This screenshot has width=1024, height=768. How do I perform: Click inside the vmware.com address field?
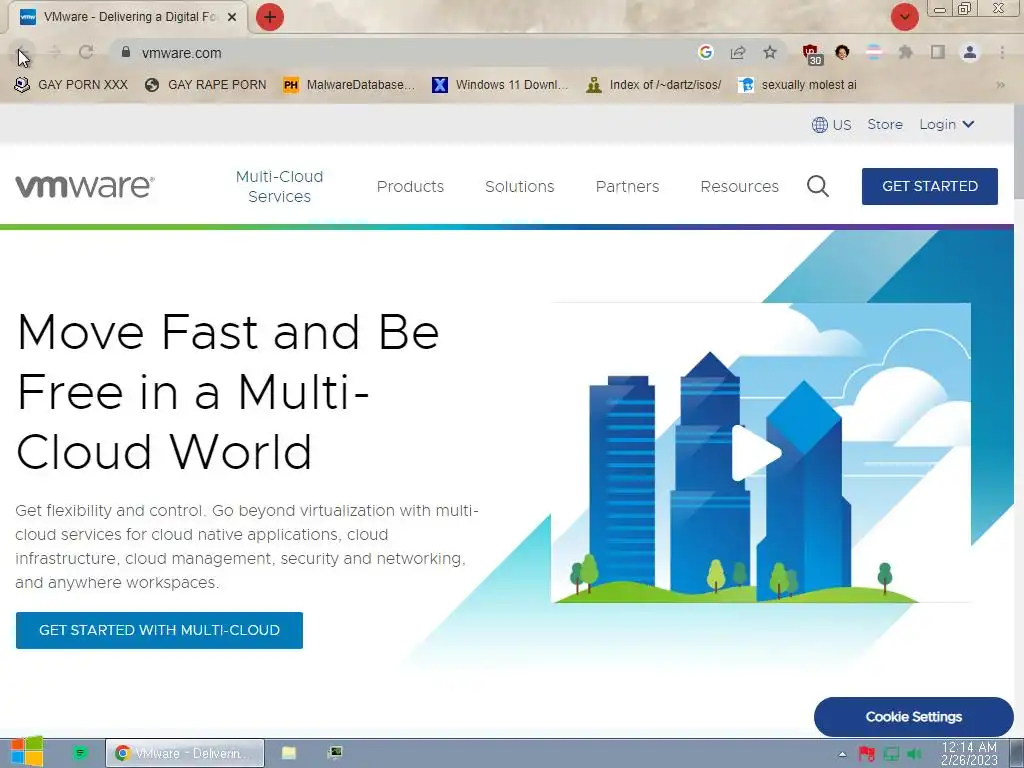tap(405, 53)
